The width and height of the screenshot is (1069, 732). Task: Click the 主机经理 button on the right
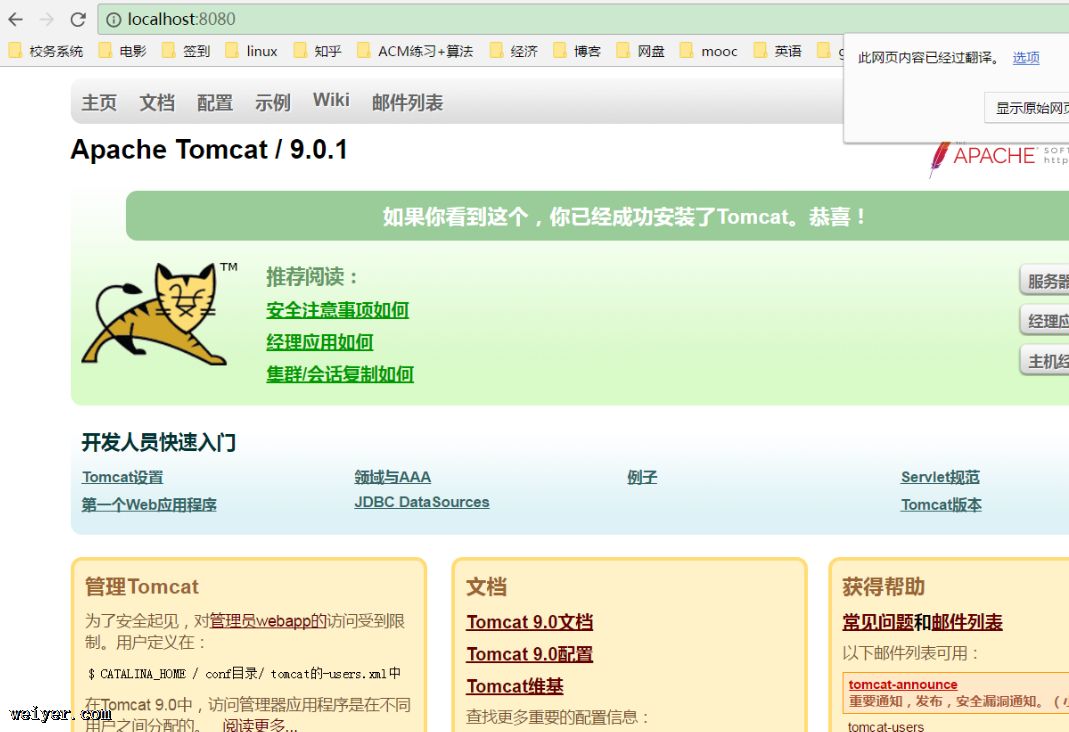coord(1045,361)
